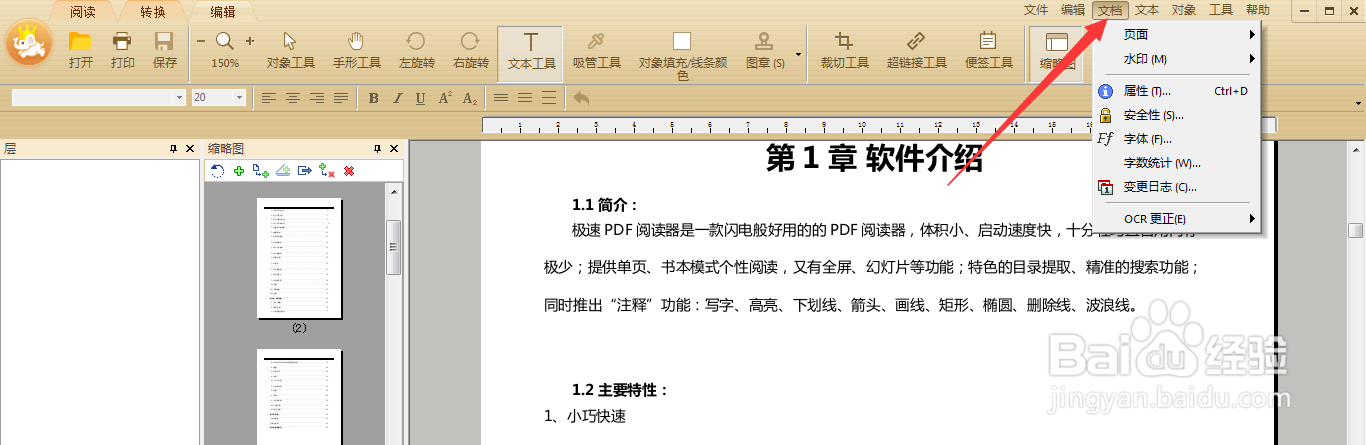Click the 打印 printer icon
This screenshot has height=445, width=1366.
[123, 51]
